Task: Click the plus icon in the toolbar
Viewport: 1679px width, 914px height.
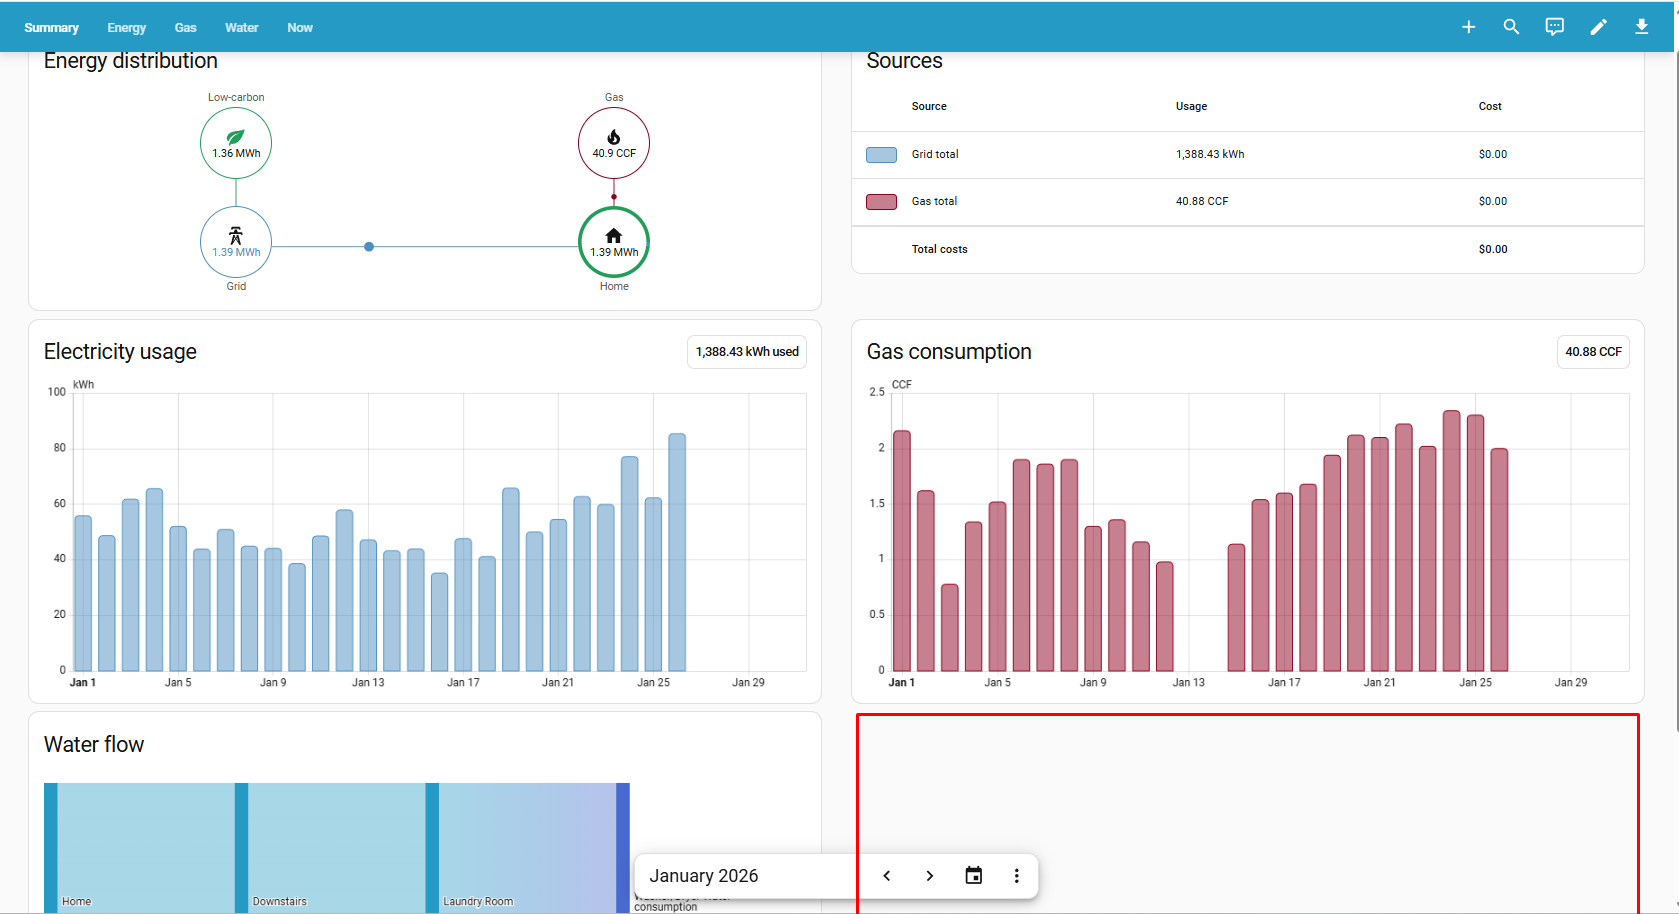Action: coord(1468,27)
